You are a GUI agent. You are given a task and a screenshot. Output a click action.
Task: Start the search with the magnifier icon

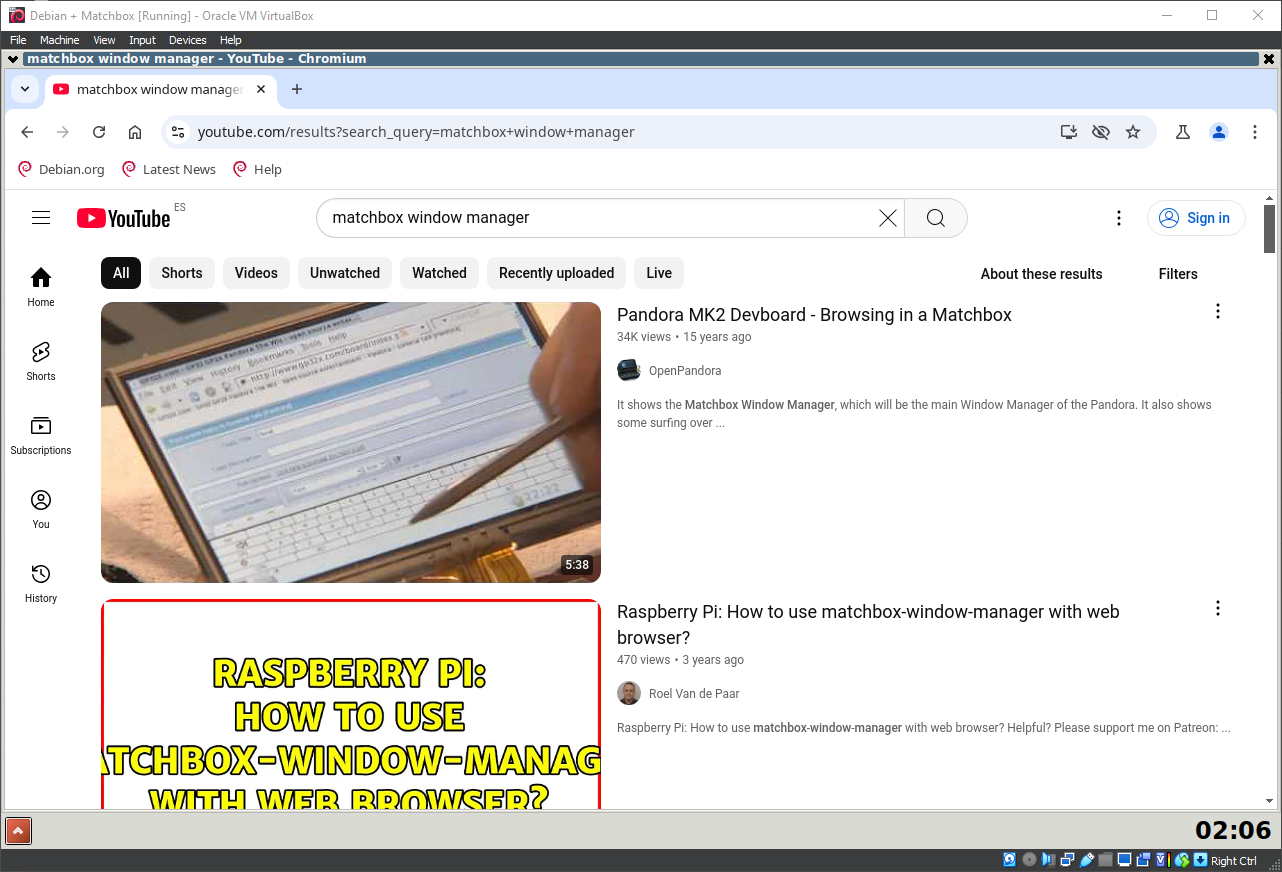coord(934,217)
